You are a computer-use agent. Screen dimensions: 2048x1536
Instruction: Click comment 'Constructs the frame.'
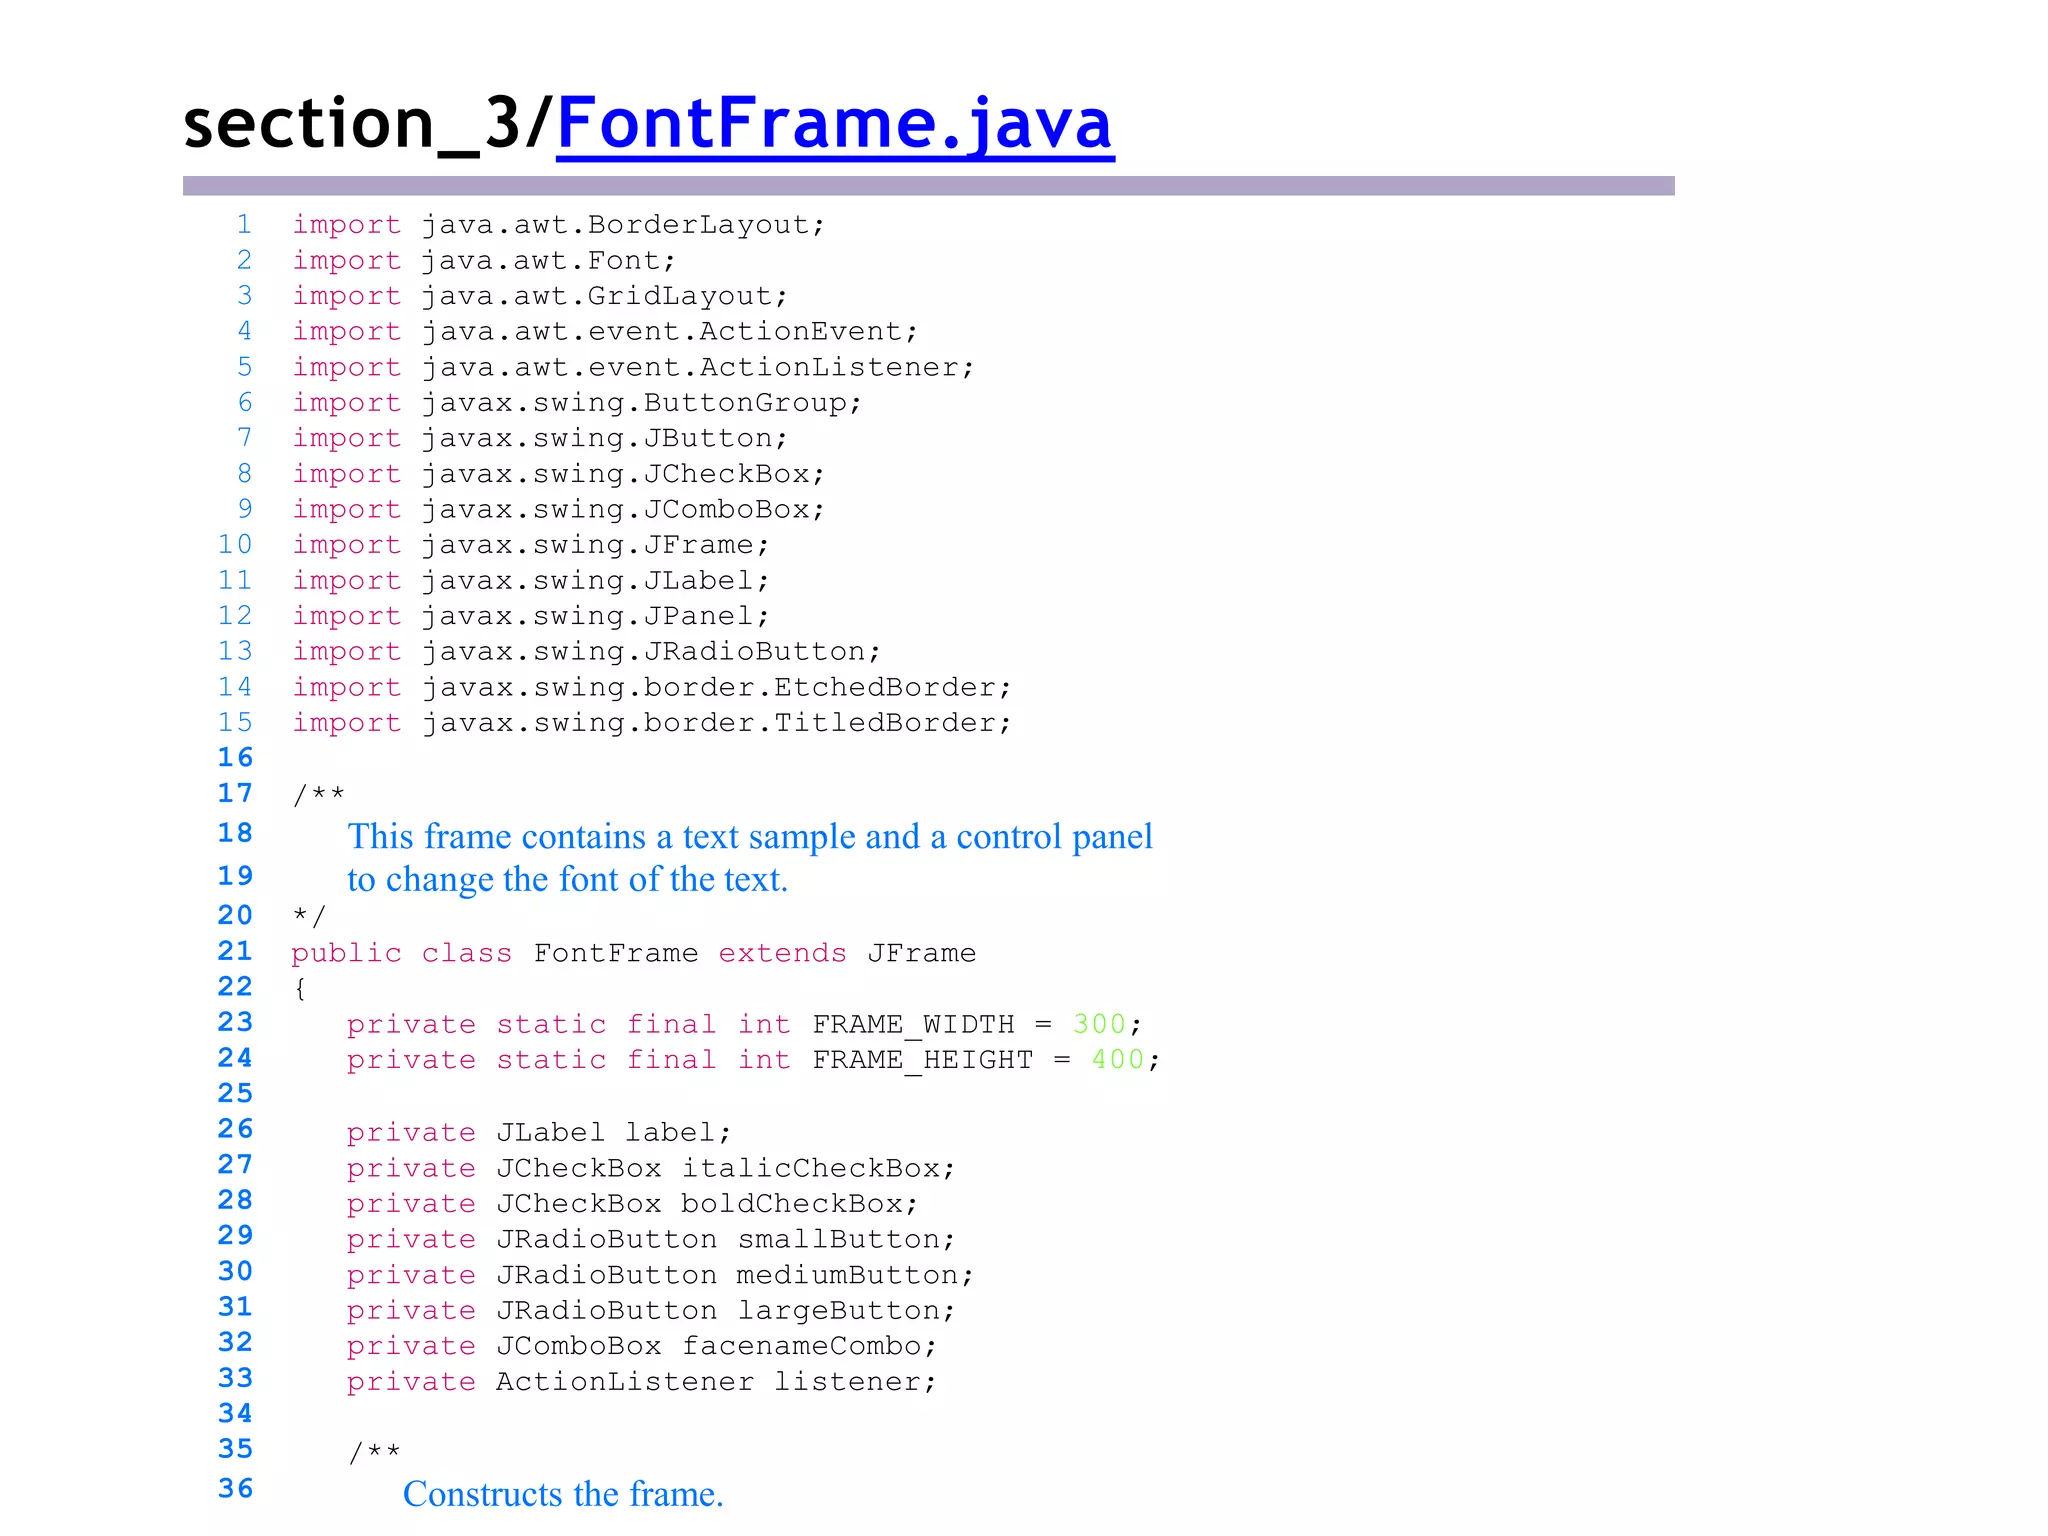[563, 1494]
